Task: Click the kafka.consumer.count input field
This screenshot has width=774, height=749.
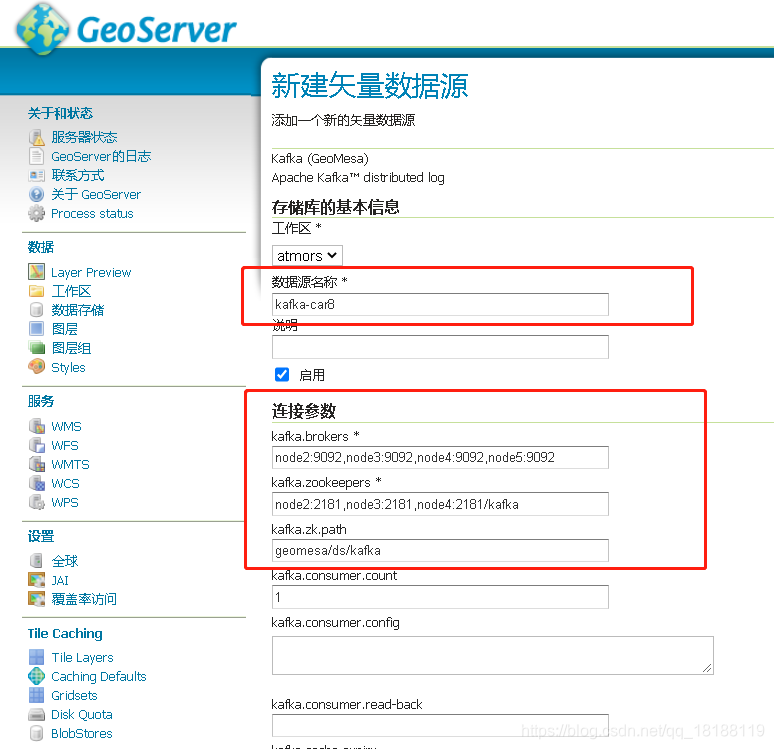Action: click(440, 597)
